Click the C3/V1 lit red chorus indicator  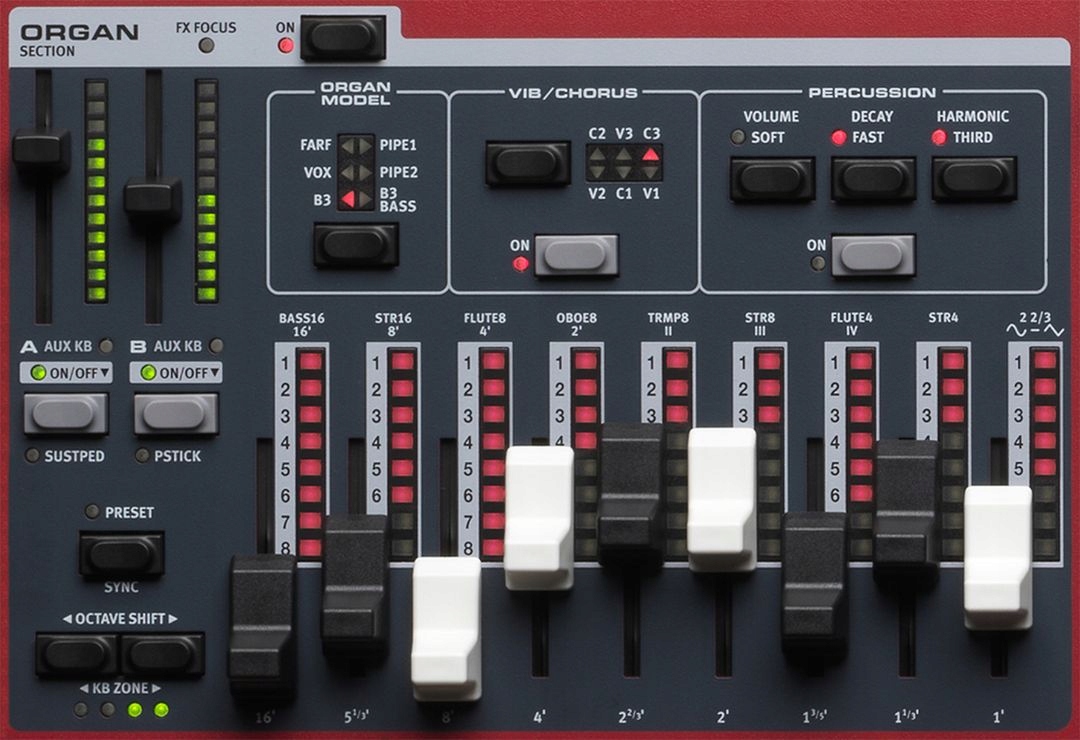pyautogui.click(x=651, y=155)
